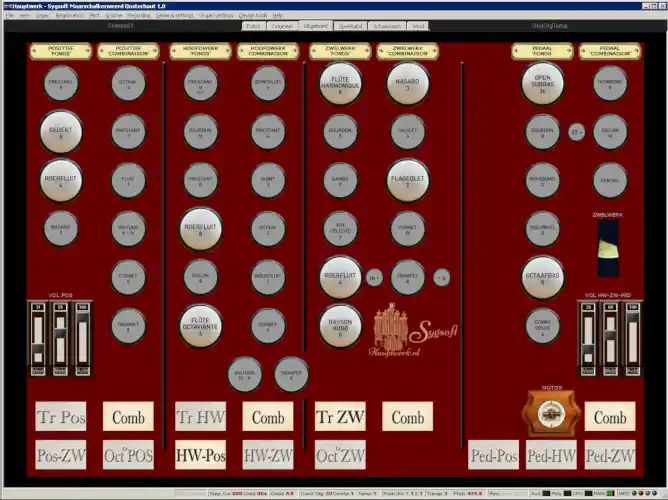Disable the HW-Pos coupler
Screen dimensions: 668x500
pyautogui.click(x=200, y=455)
